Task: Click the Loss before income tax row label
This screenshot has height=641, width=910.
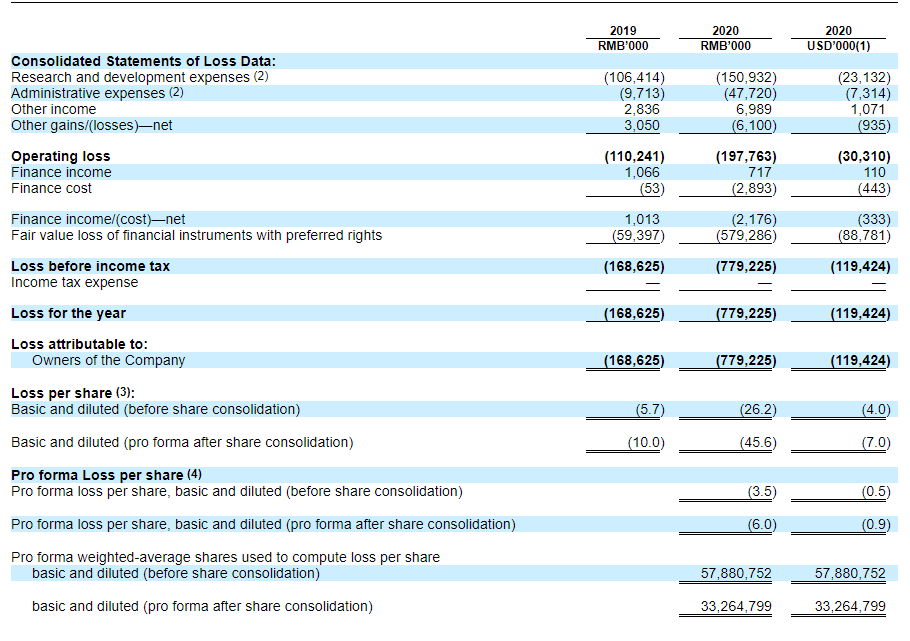Action: click(x=90, y=266)
